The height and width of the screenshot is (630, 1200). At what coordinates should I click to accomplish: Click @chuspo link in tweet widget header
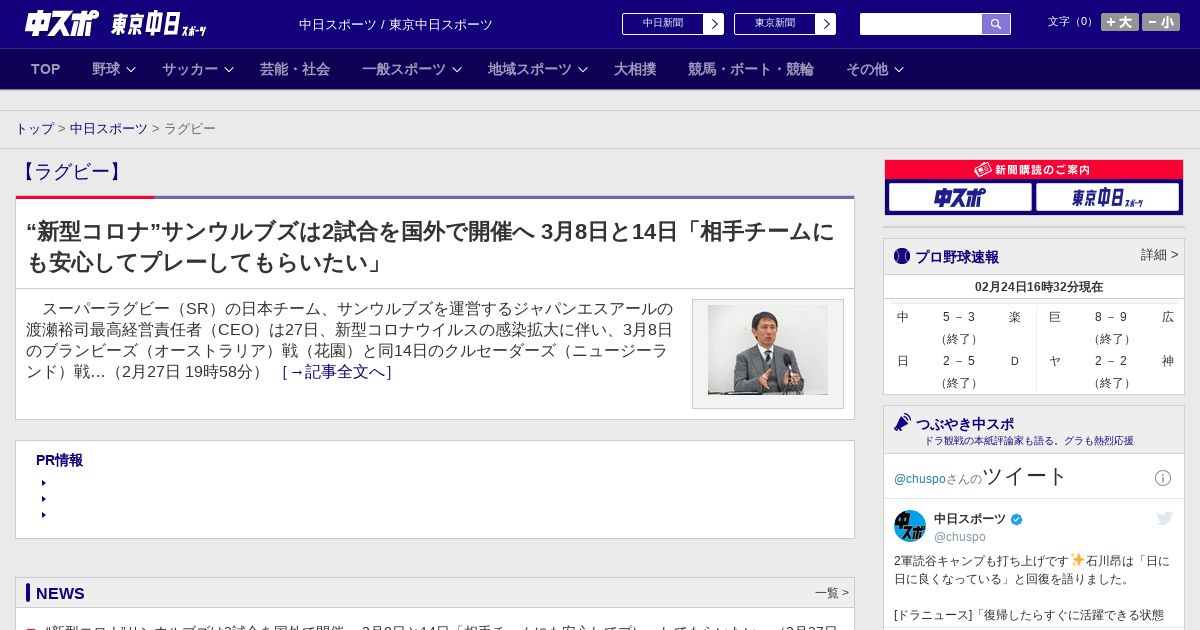pos(920,479)
